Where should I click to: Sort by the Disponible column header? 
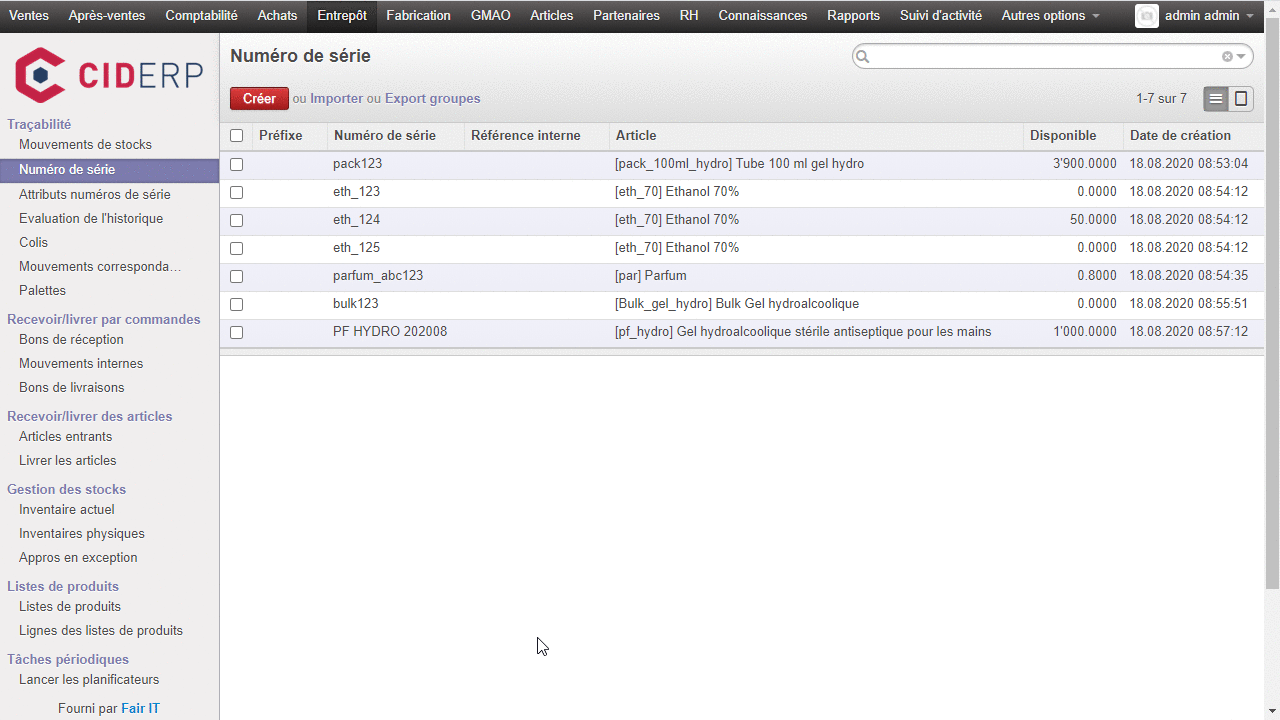click(x=1063, y=136)
